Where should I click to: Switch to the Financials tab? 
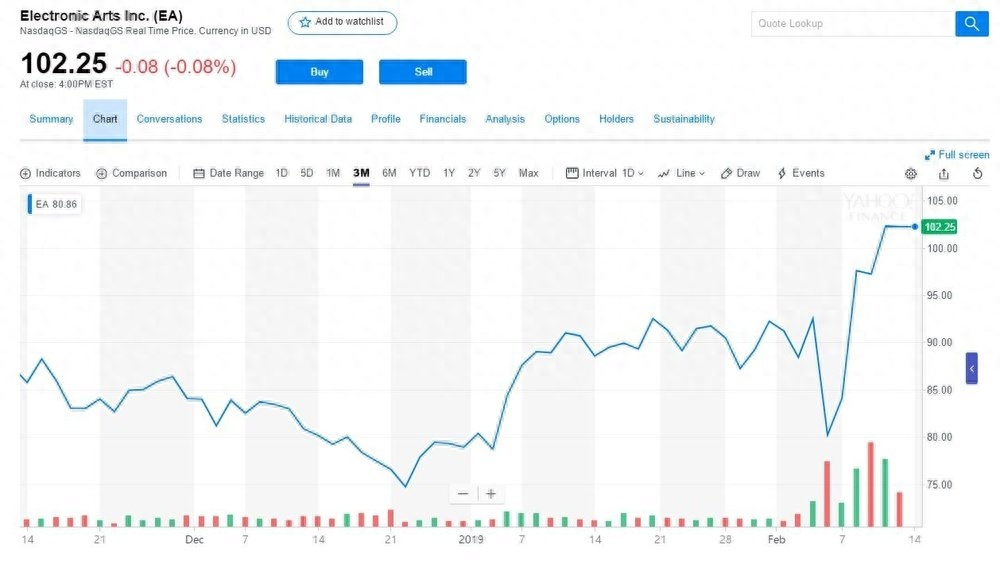[x=442, y=119]
